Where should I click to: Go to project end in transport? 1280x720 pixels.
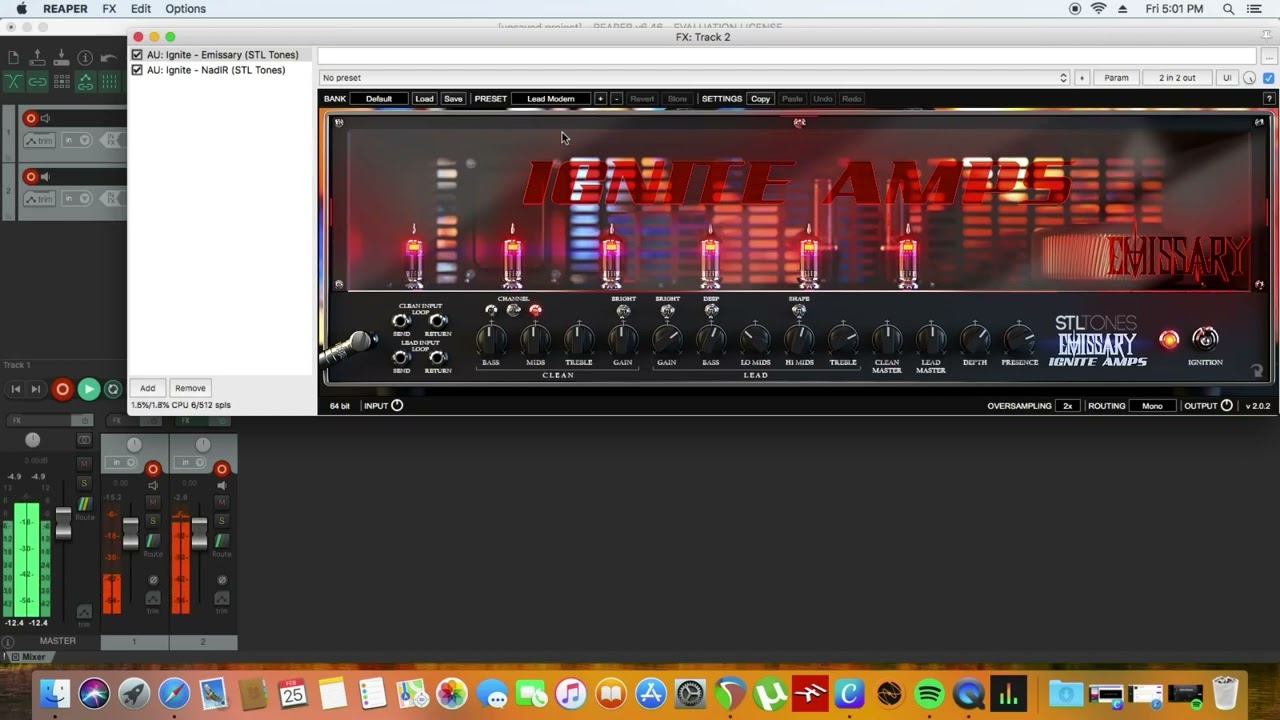point(36,389)
